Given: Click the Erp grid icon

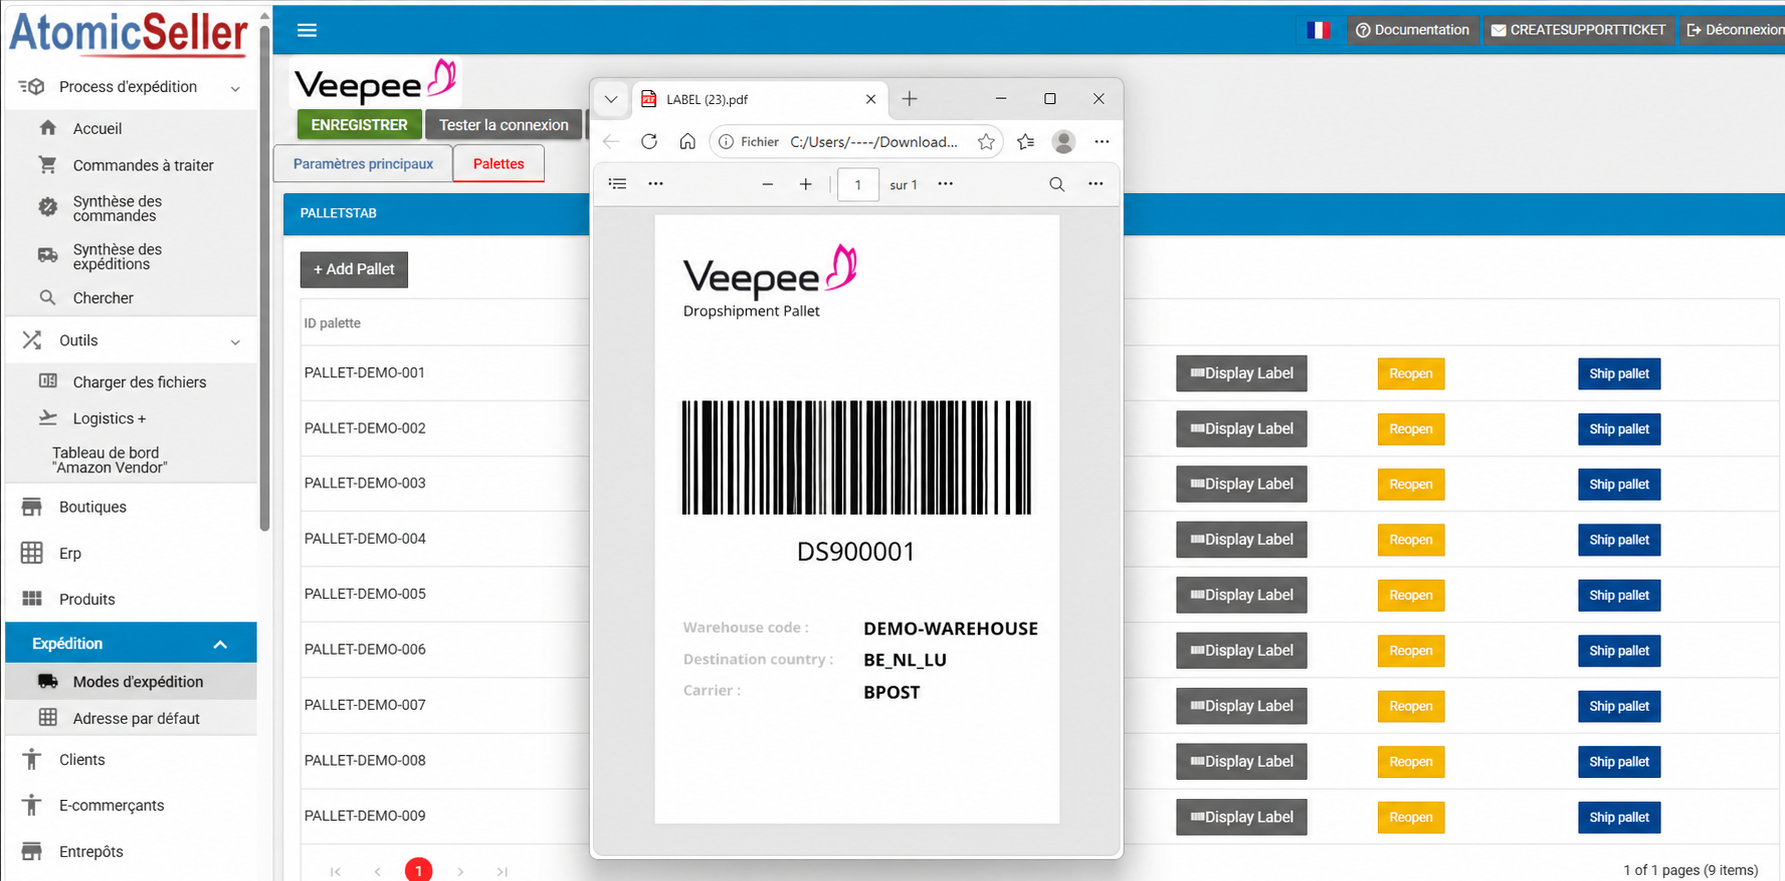Looking at the screenshot, I should click(32, 553).
